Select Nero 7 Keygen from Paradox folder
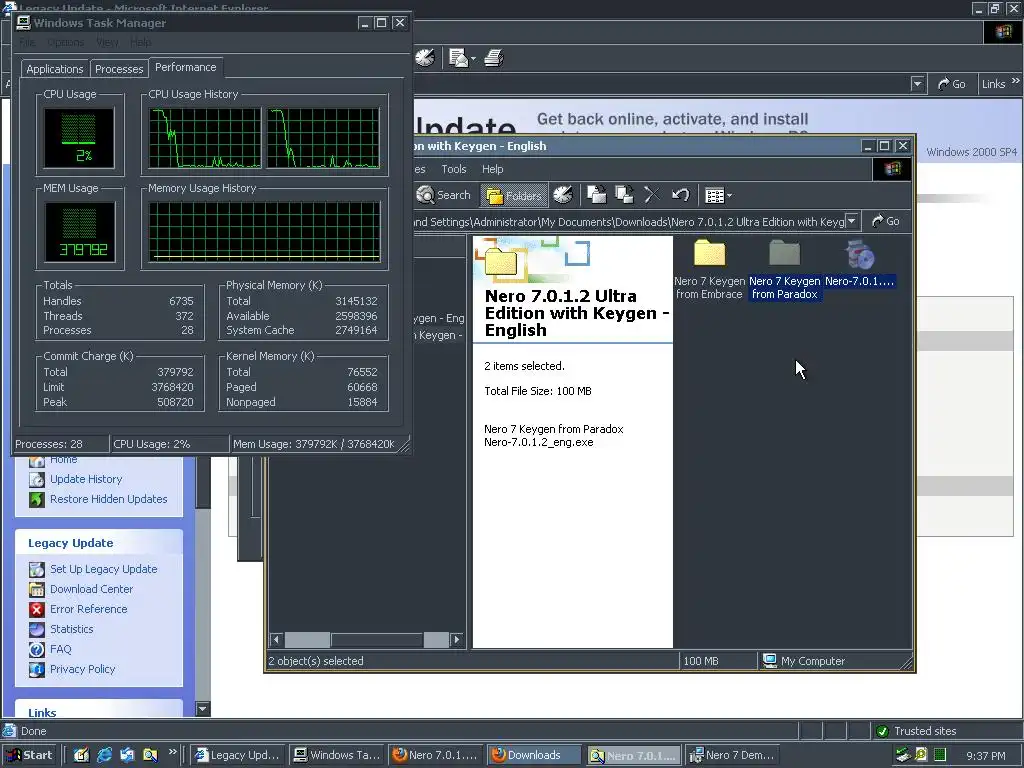Viewport: 1024px width, 768px height. coord(784,269)
